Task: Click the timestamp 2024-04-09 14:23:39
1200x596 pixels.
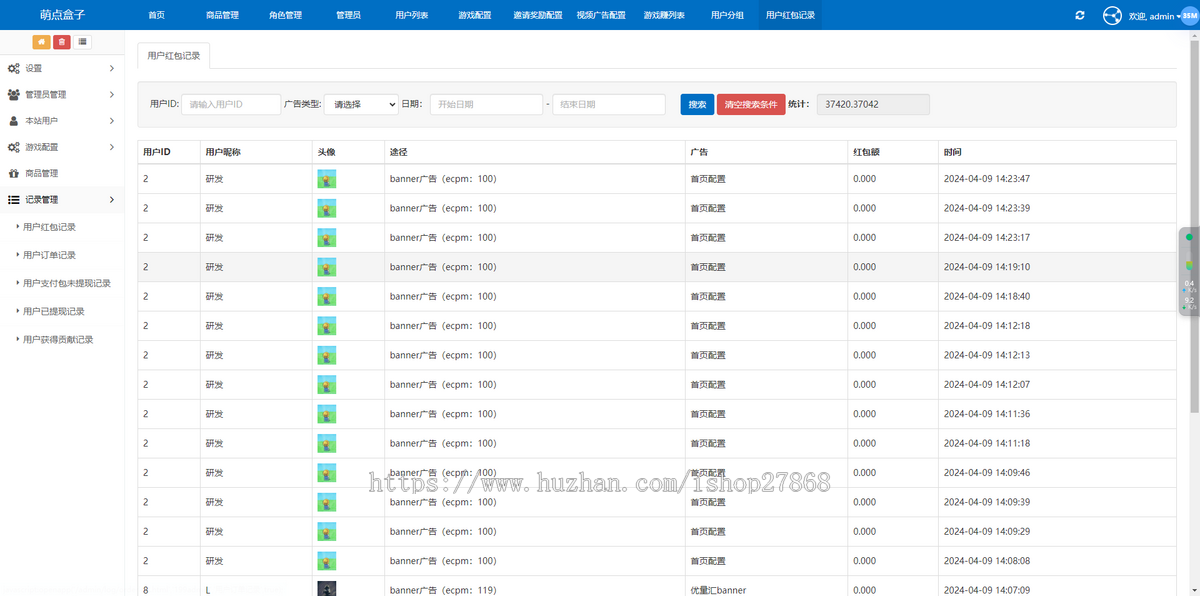Action: [987, 208]
